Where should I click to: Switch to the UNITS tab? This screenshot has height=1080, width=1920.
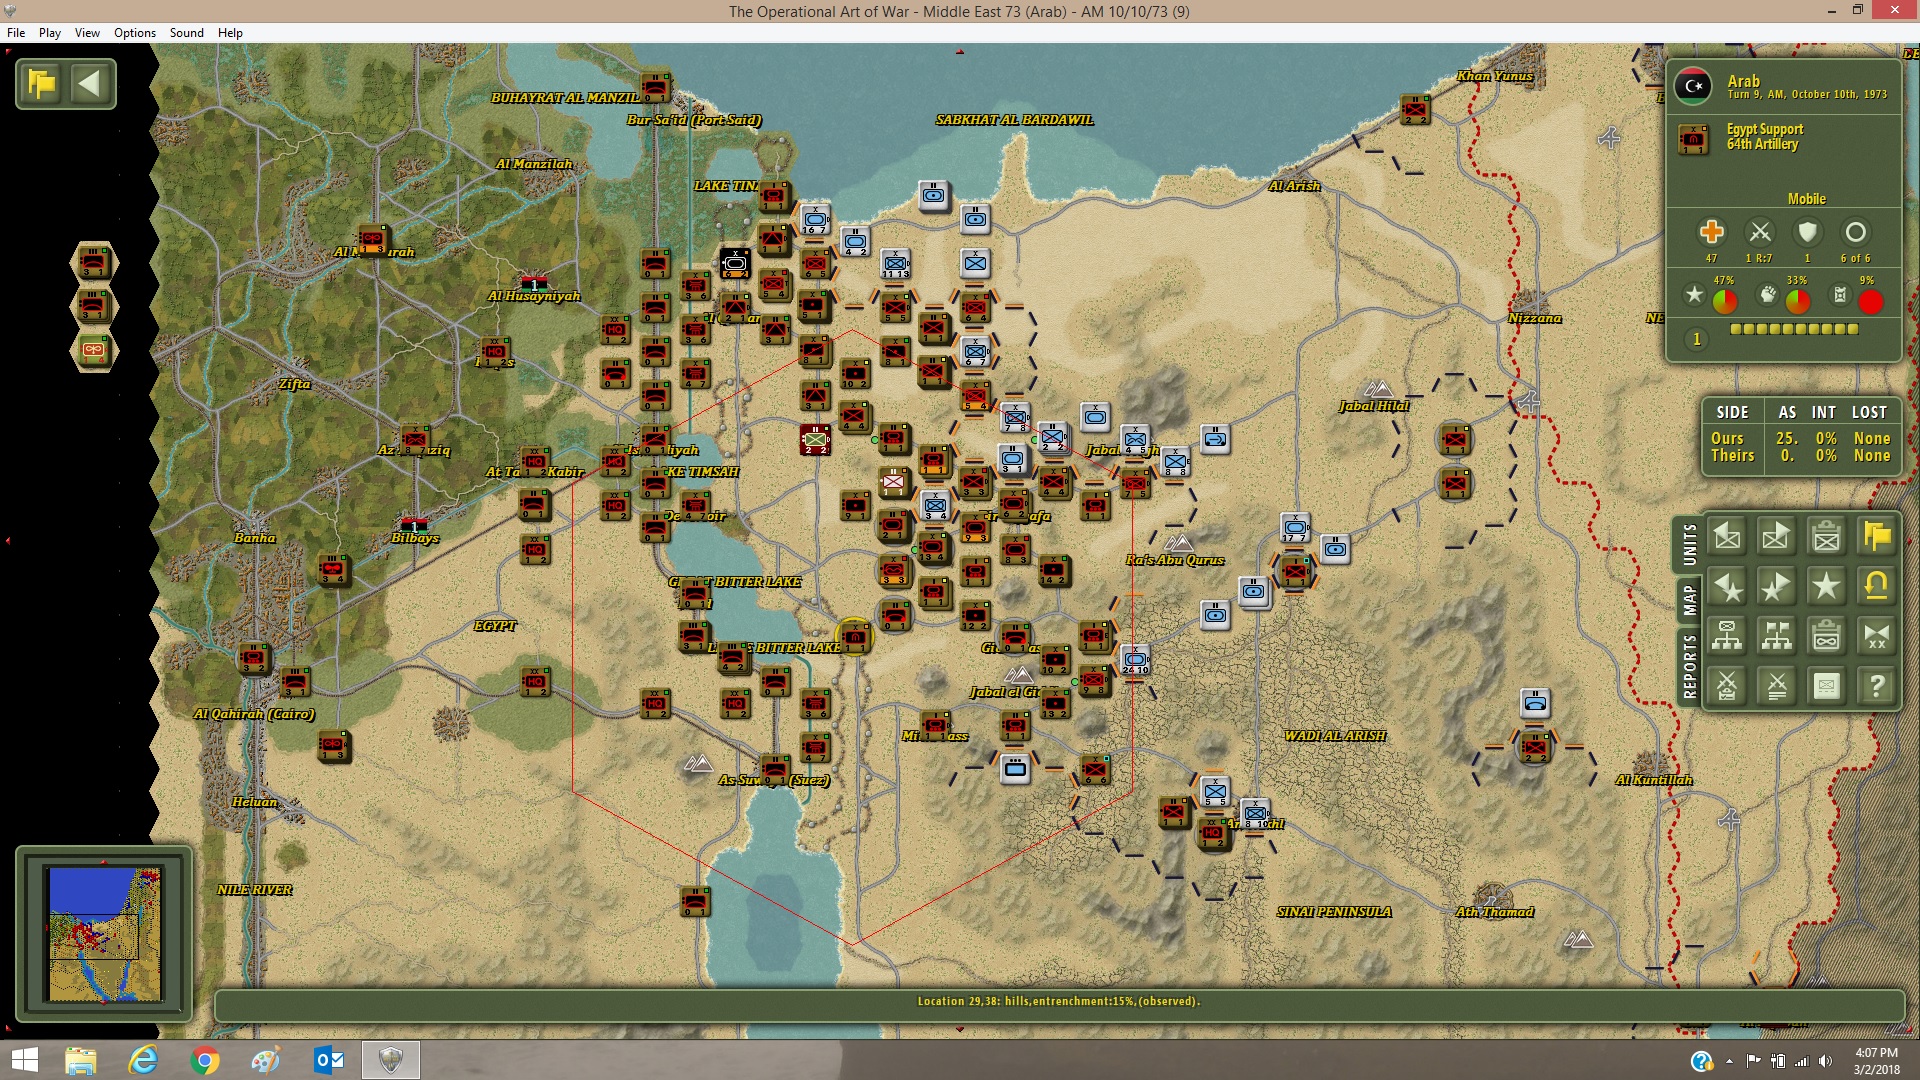[x=1689, y=546]
